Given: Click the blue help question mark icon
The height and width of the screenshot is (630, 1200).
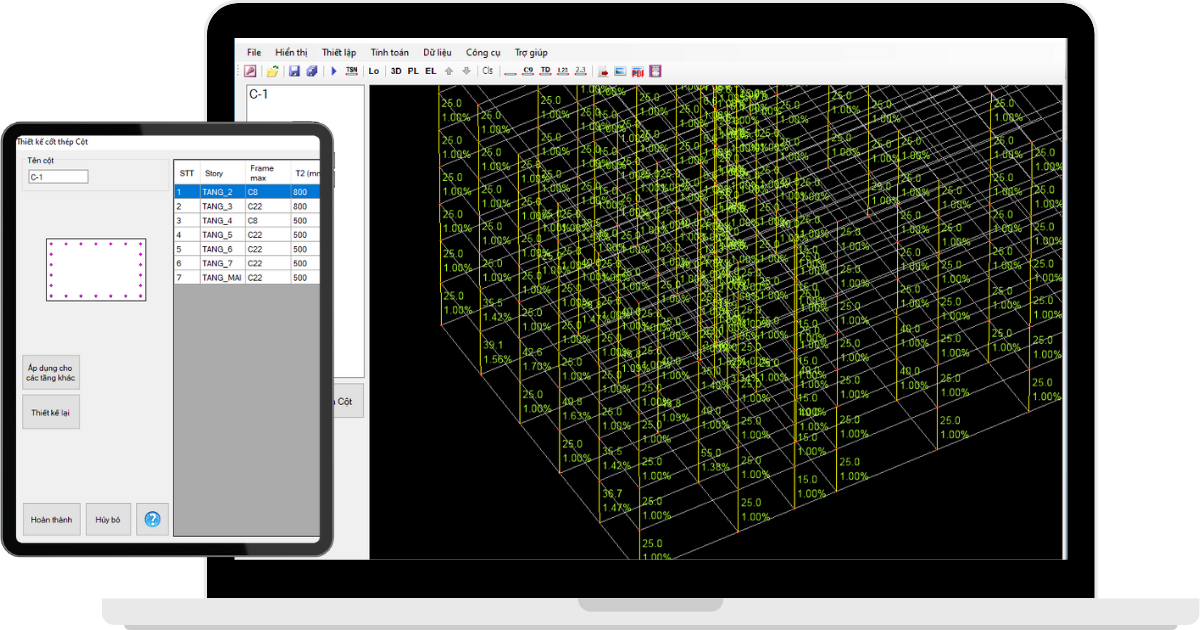Looking at the screenshot, I should pos(152,520).
